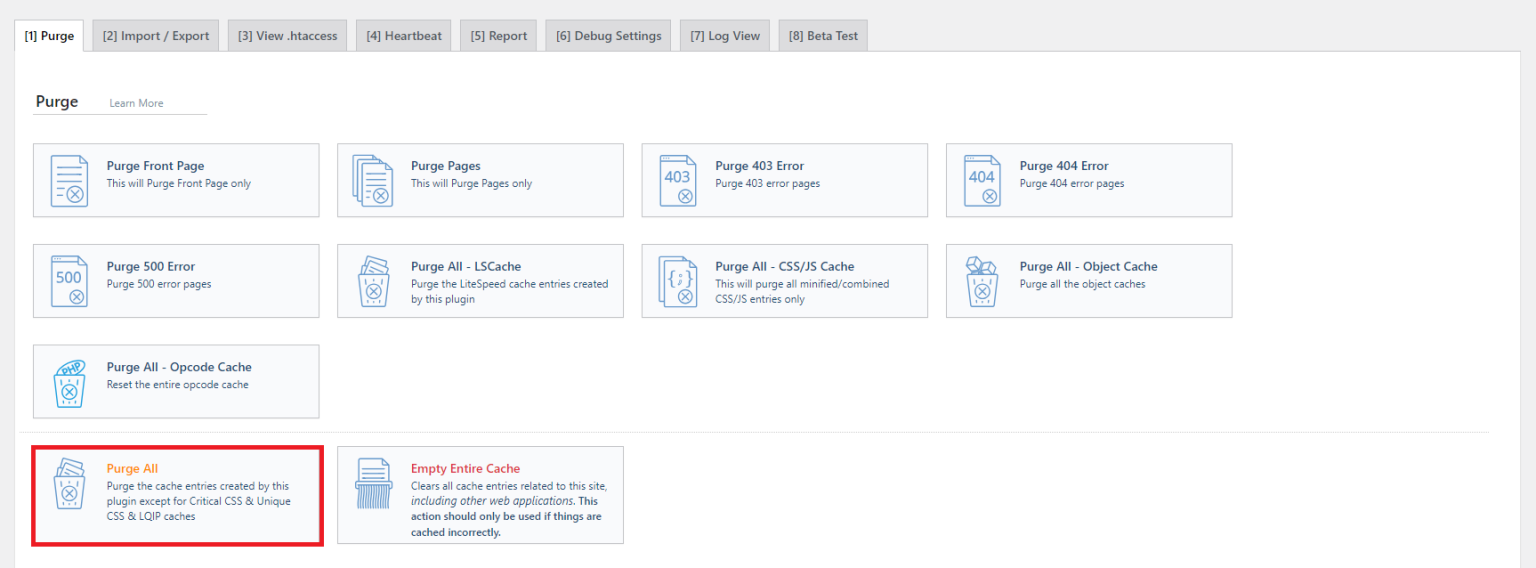Click the Object Cache cubes bin icon
The height and width of the screenshot is (568, 1536).
click(982, 282)
